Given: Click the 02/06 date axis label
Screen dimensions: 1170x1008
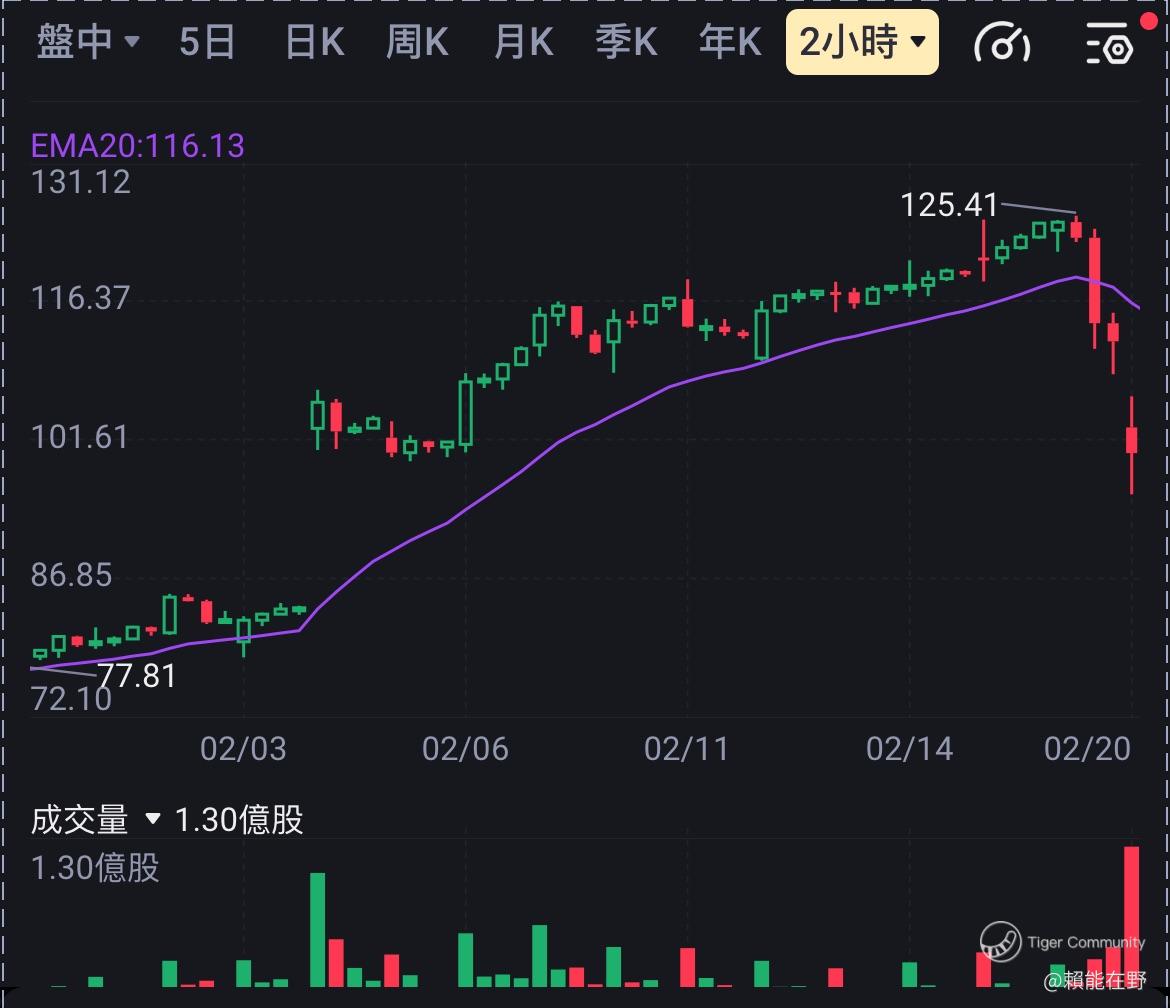Looking at the screenshot, I should coord(466,749).
